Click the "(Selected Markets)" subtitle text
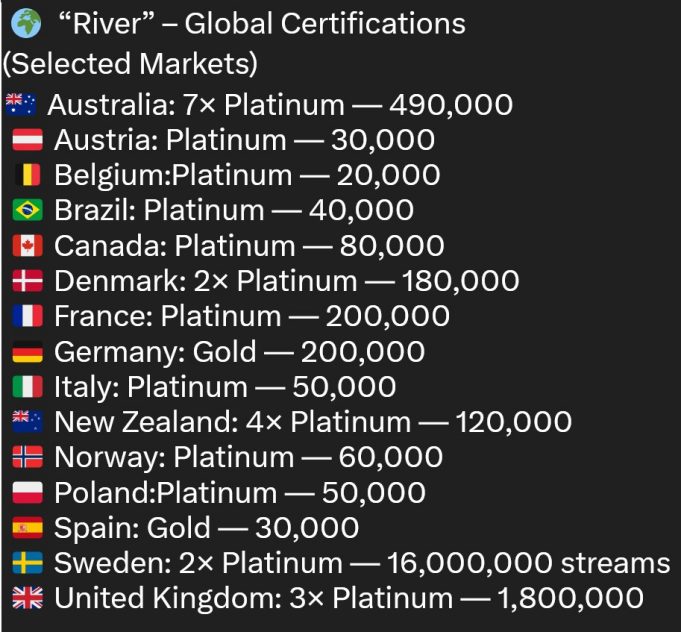 pyautogui.click(x=130, y=64)
